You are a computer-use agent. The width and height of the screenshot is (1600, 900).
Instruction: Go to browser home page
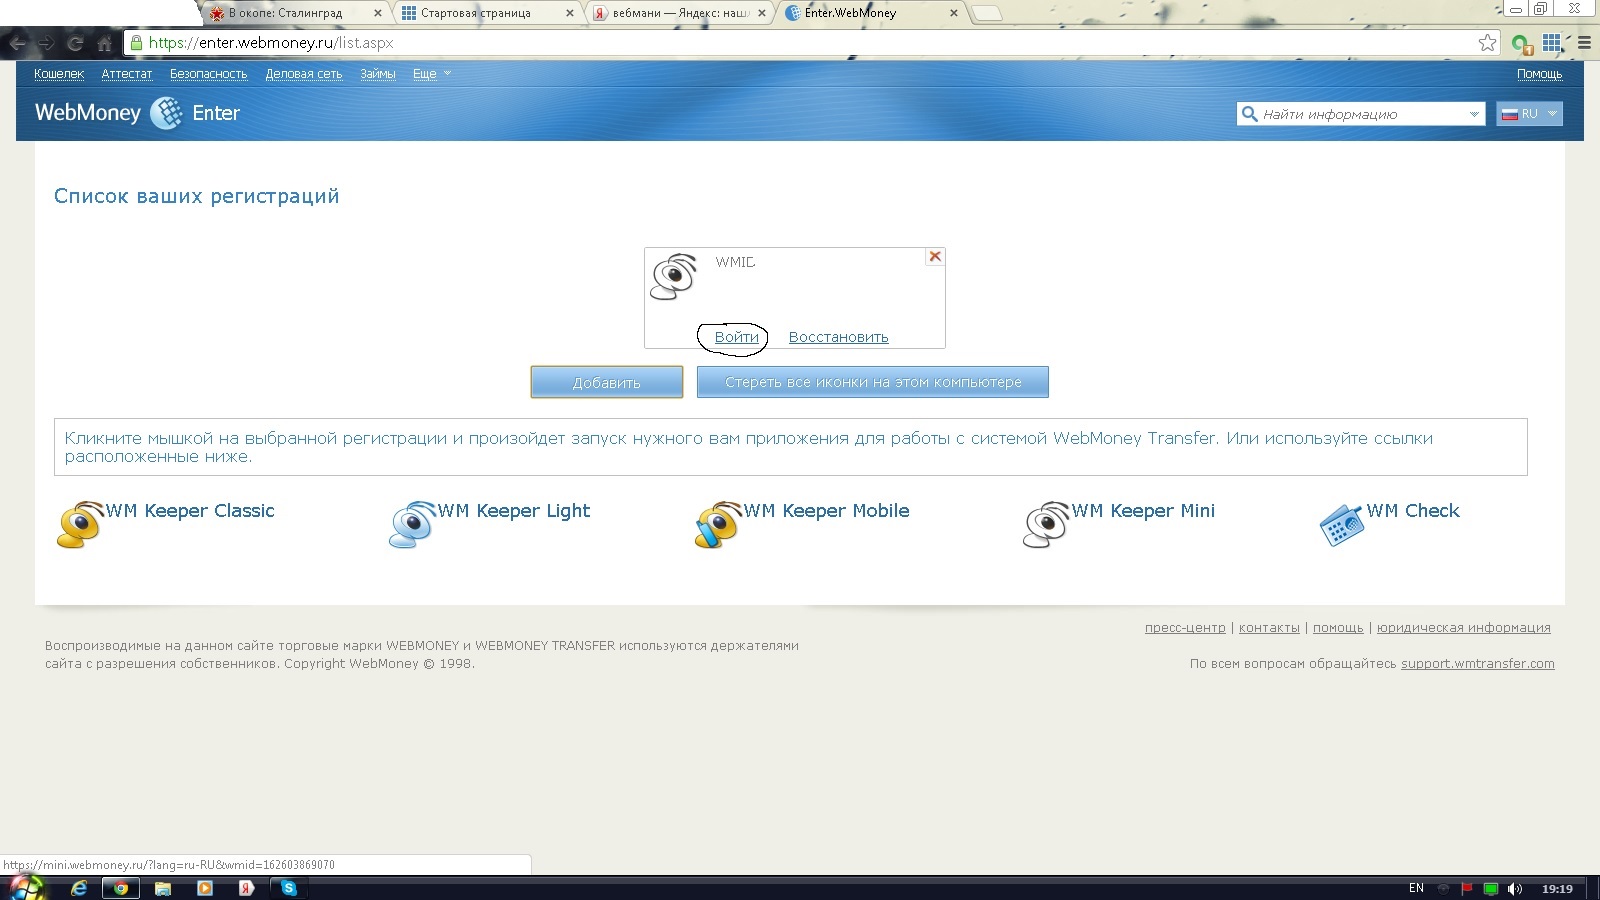(104, 43)
